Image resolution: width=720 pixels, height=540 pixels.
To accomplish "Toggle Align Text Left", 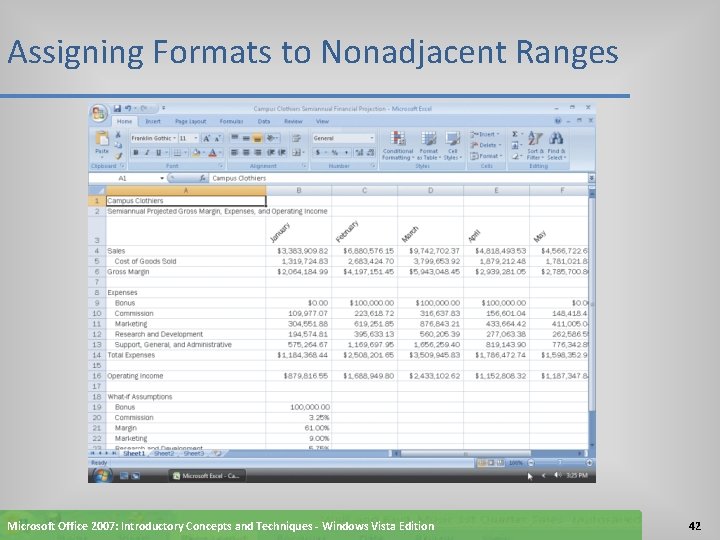I will pos(234,152).
